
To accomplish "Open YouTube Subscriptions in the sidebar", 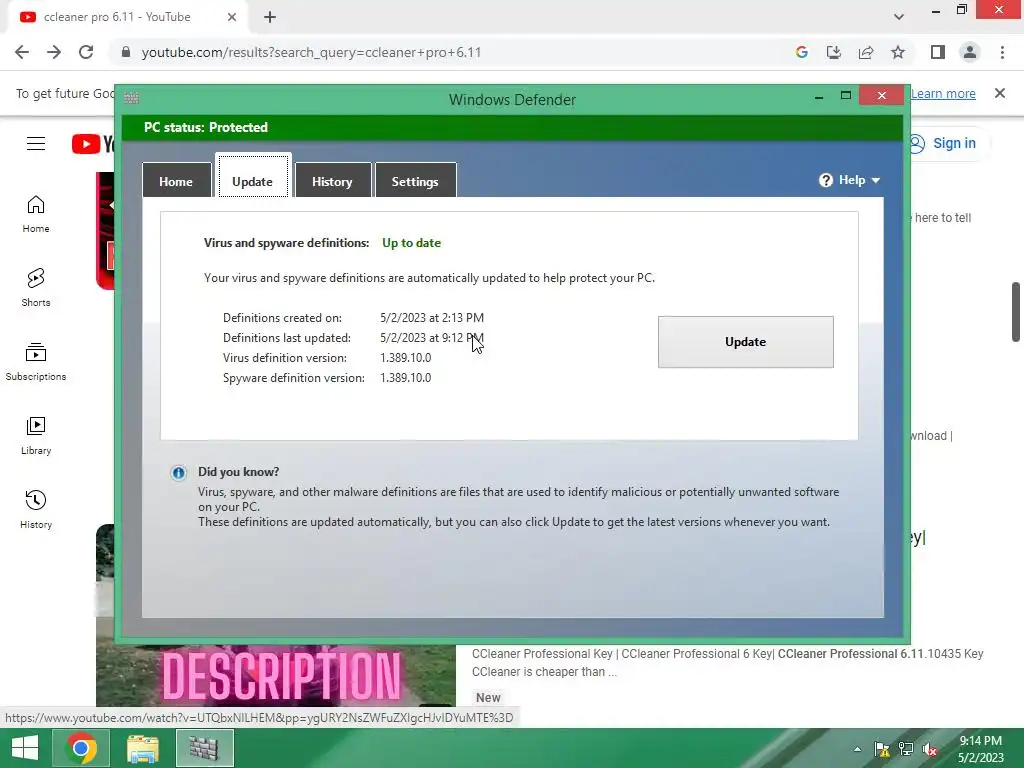I will [36, 362].
